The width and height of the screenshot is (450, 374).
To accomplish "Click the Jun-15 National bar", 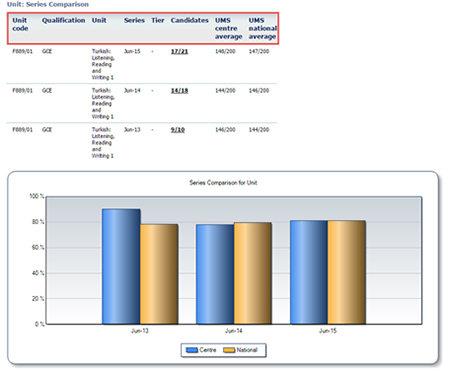I will coord(347,272).
